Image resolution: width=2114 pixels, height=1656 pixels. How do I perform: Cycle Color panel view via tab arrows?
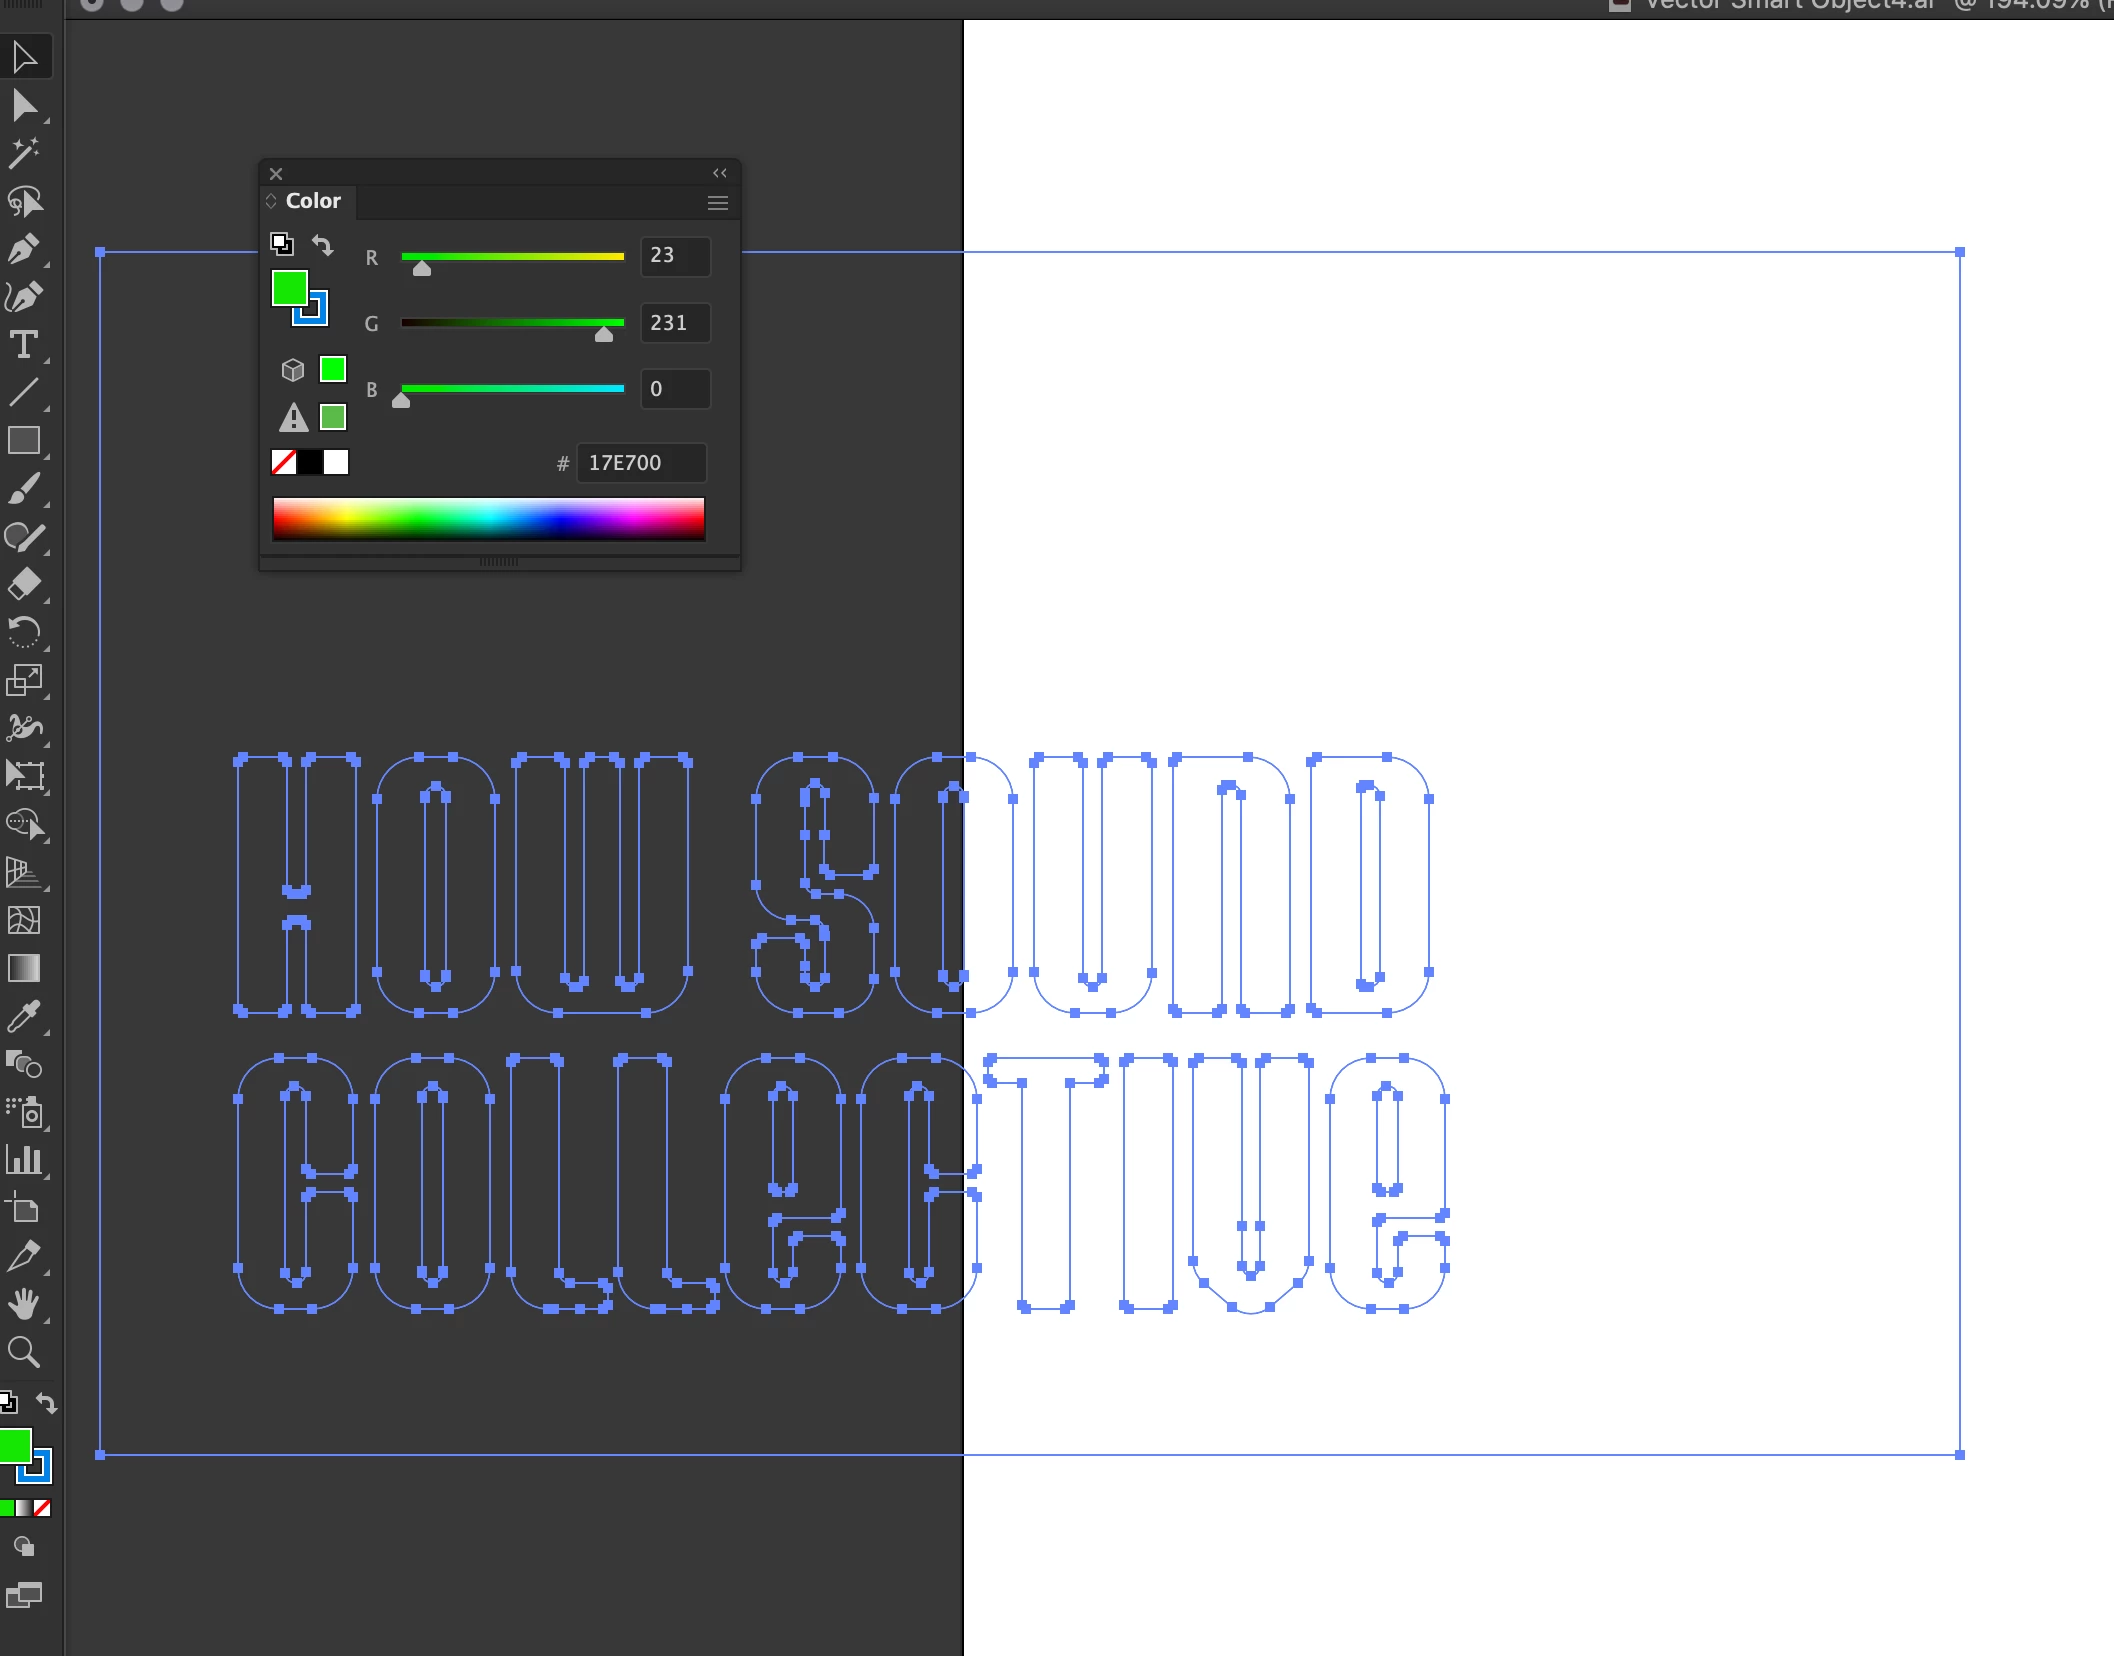[271, 201]
